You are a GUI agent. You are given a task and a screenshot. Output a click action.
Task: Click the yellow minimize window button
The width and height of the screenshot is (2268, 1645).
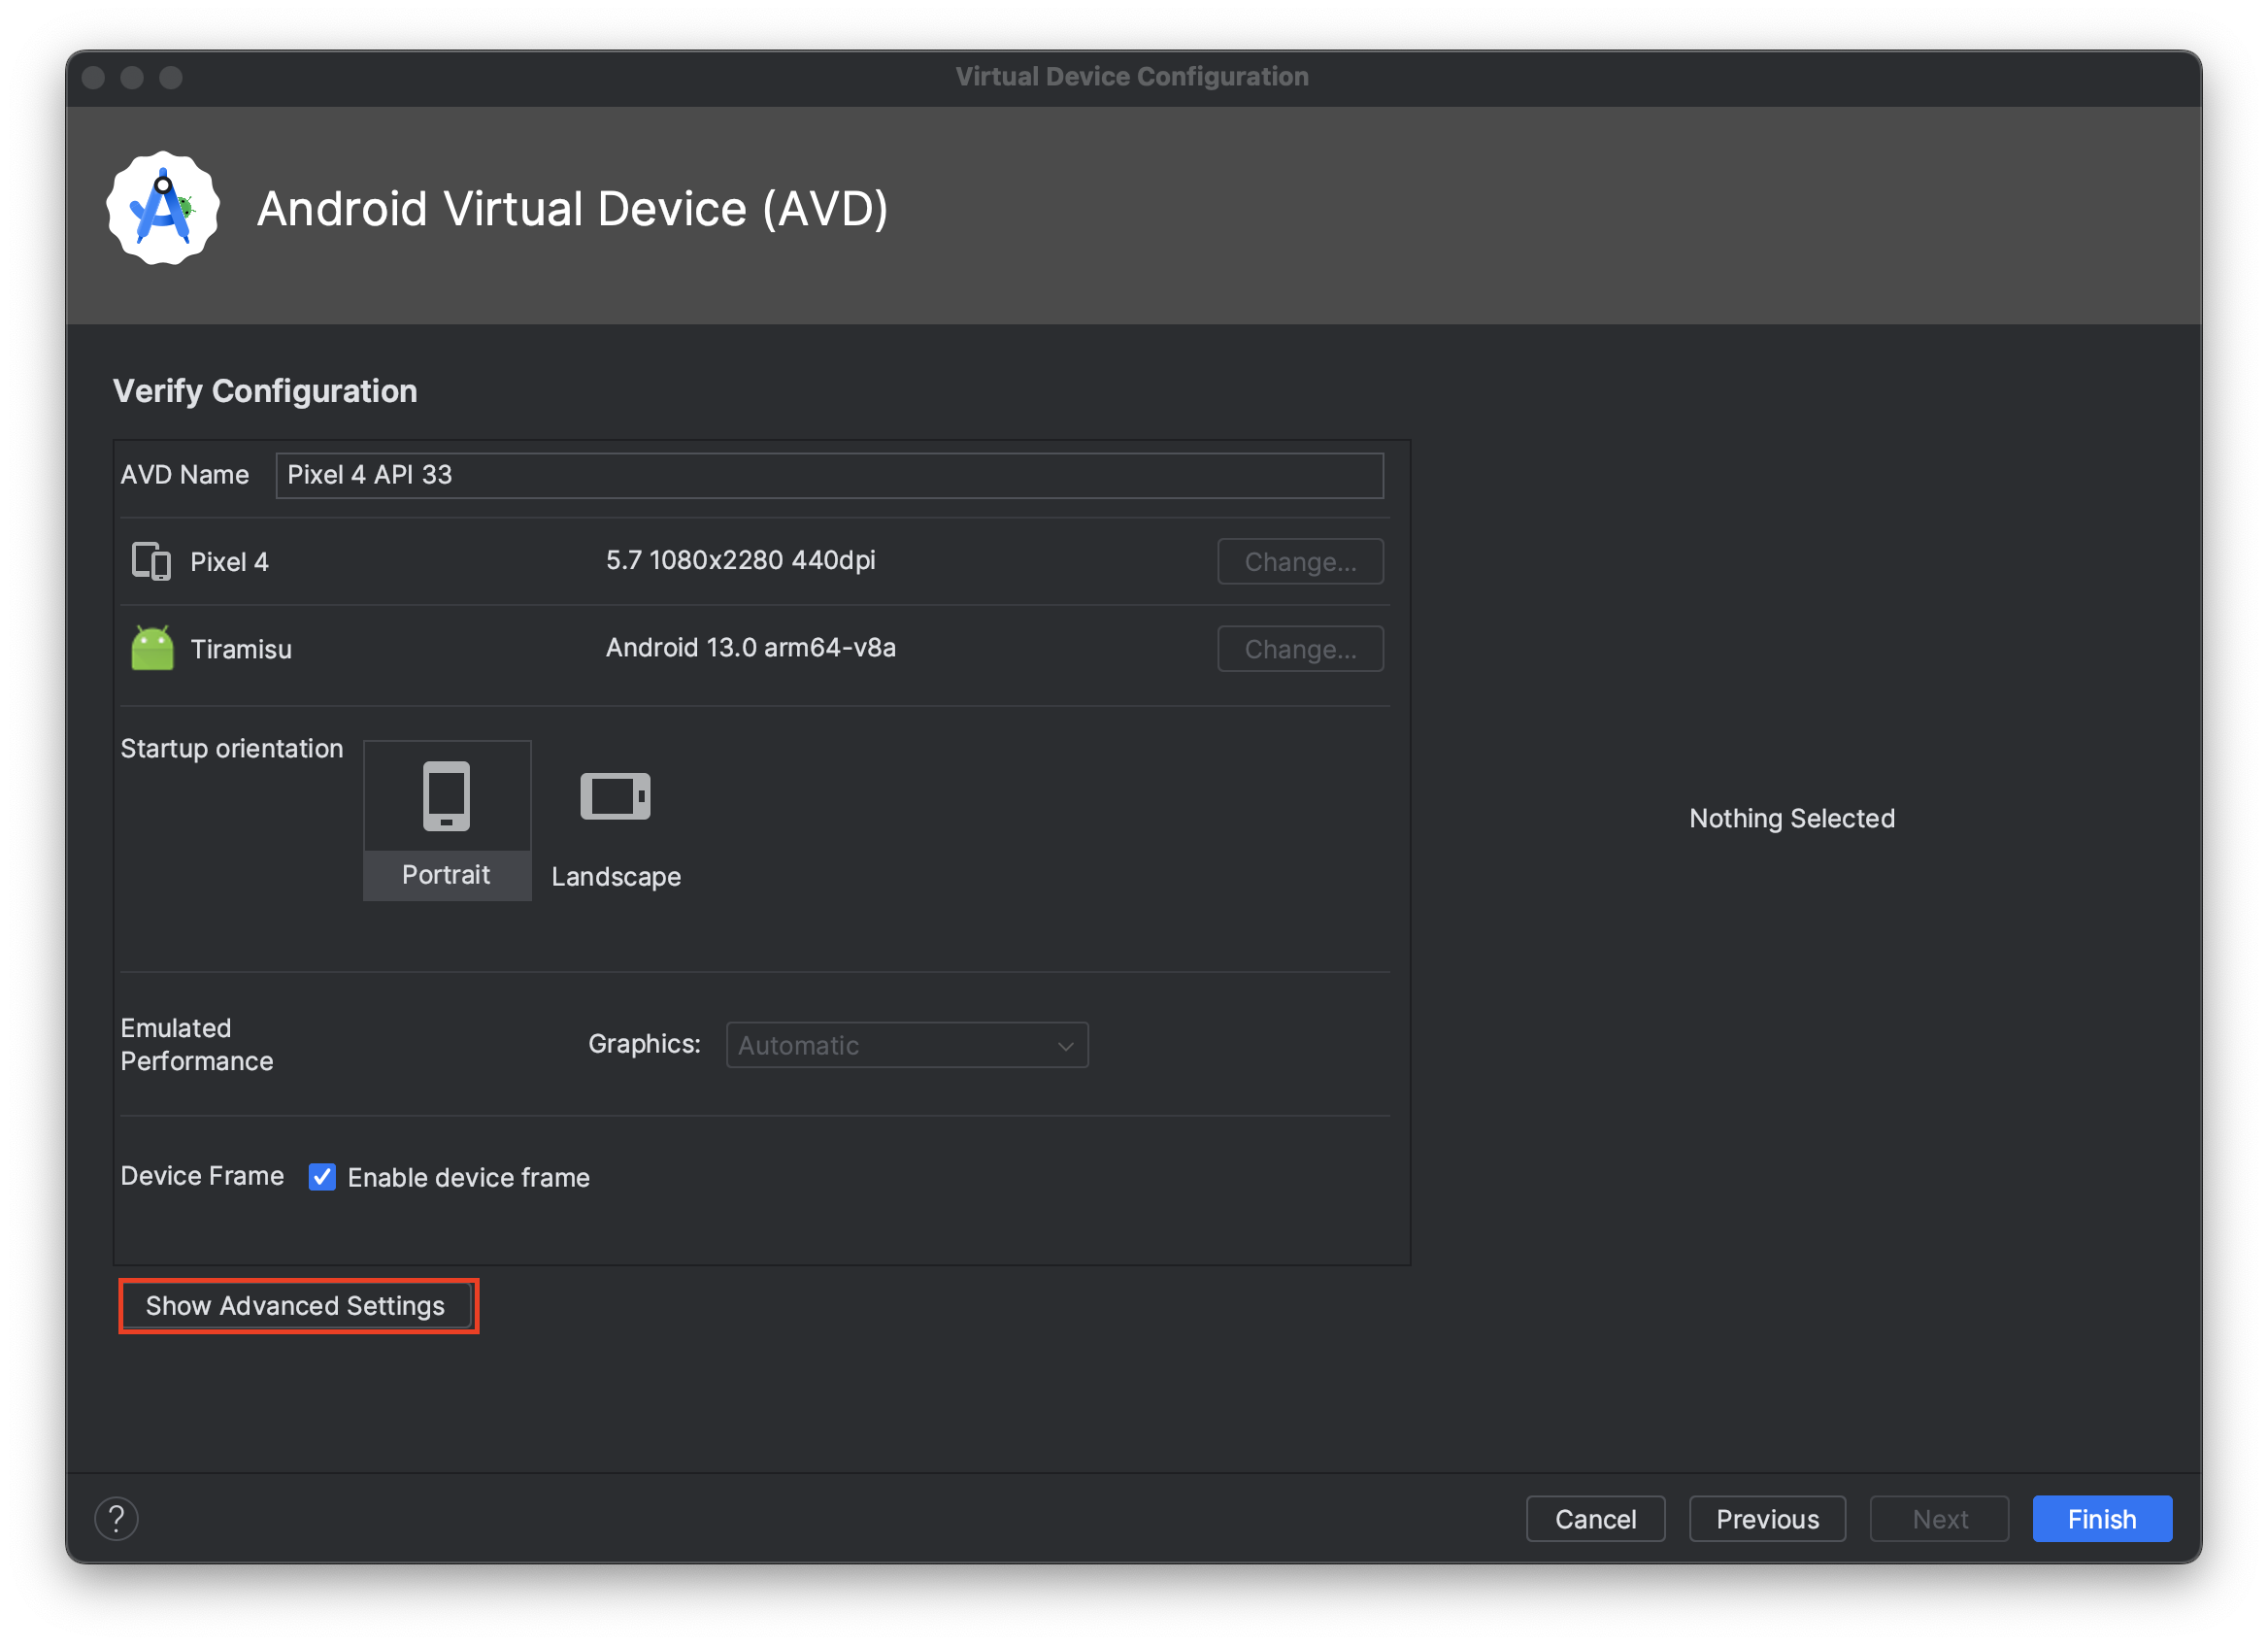tap(132, 77)
